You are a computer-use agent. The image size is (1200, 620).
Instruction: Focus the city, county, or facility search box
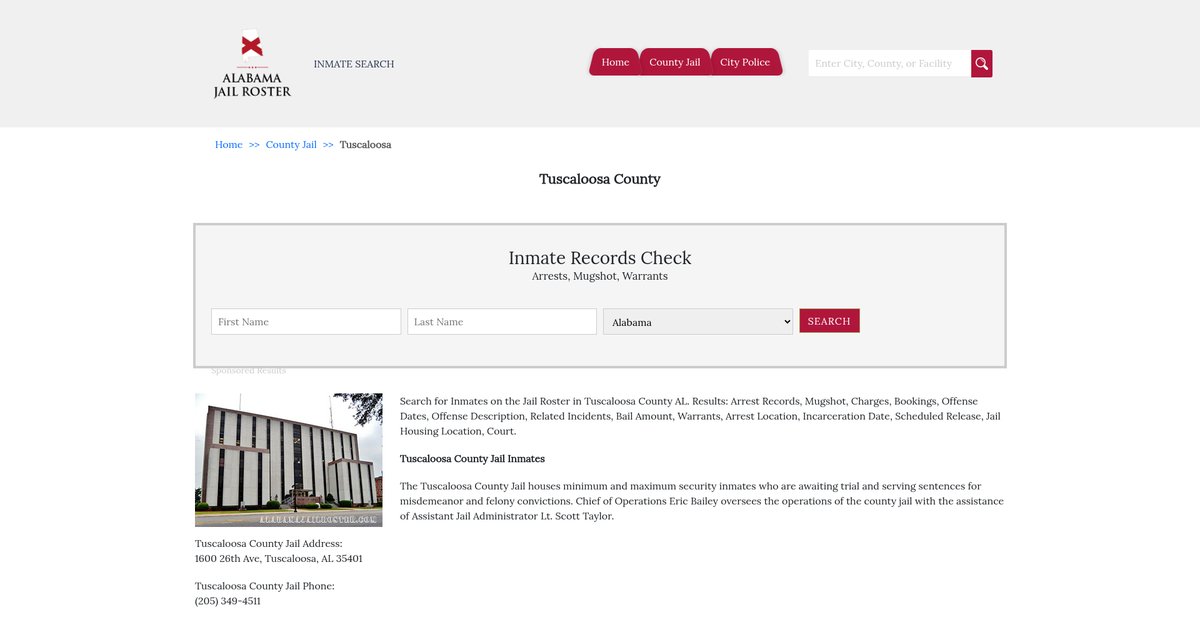click(x=888, y=64)
